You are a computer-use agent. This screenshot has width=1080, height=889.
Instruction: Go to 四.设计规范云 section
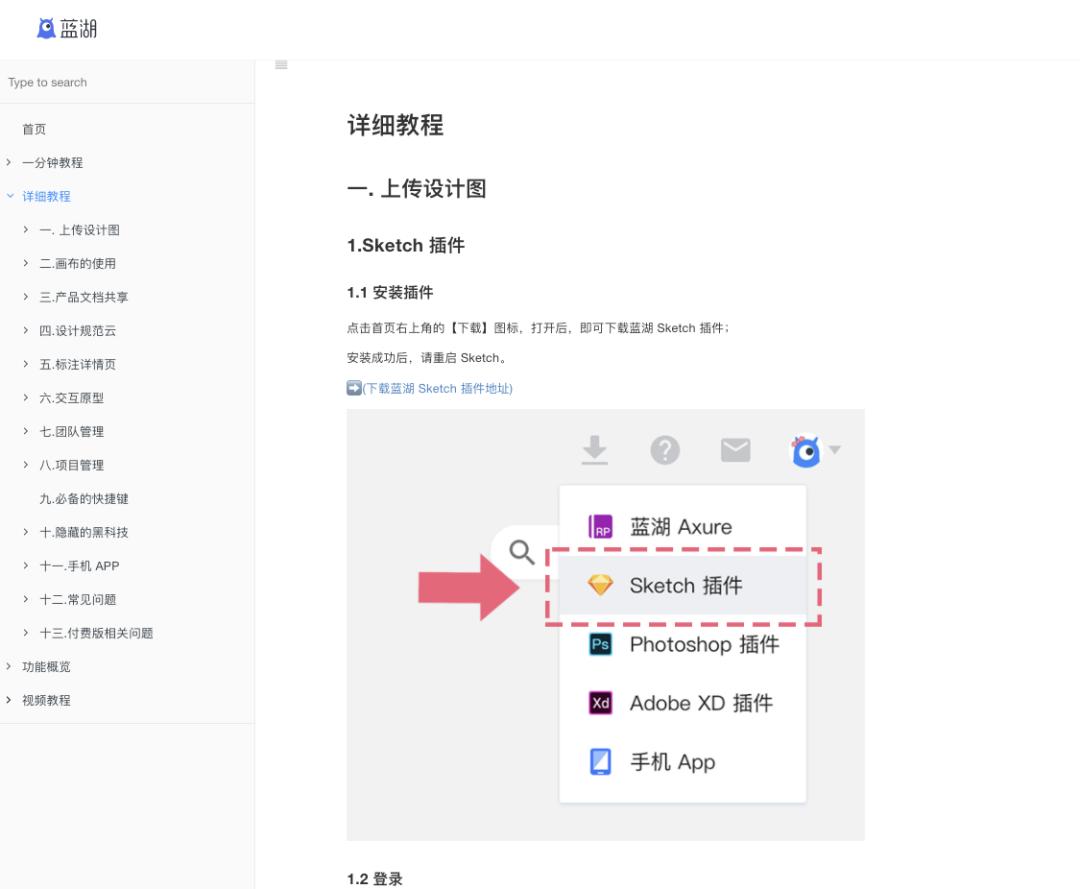[78, 331]
